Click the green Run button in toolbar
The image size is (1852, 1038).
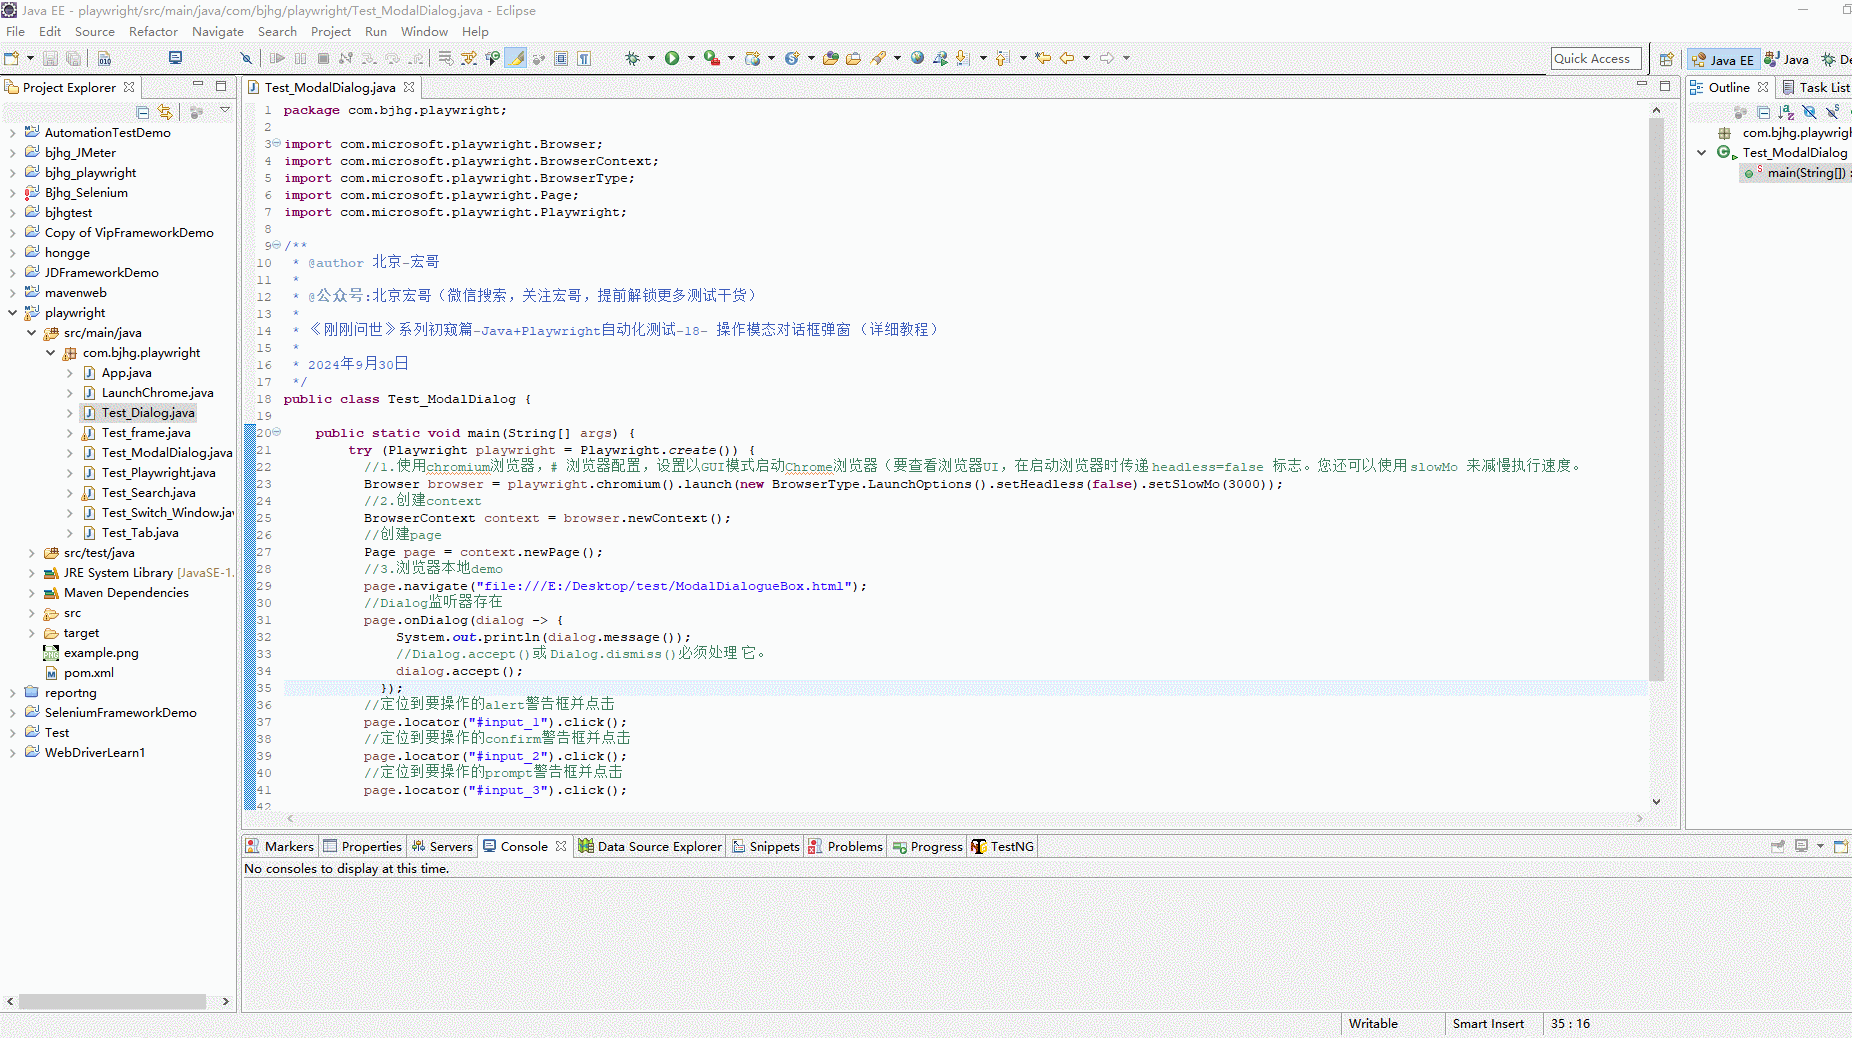pos(672,58)
